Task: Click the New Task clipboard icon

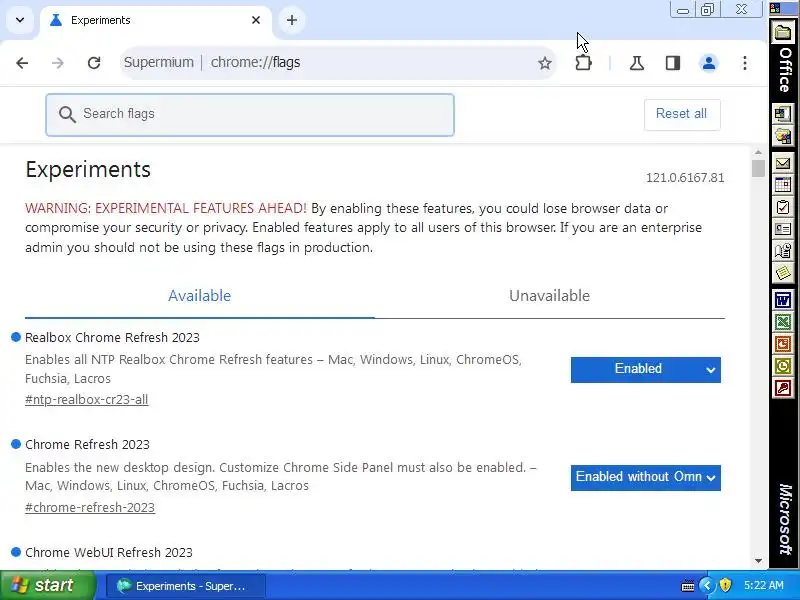Action: 783,207
